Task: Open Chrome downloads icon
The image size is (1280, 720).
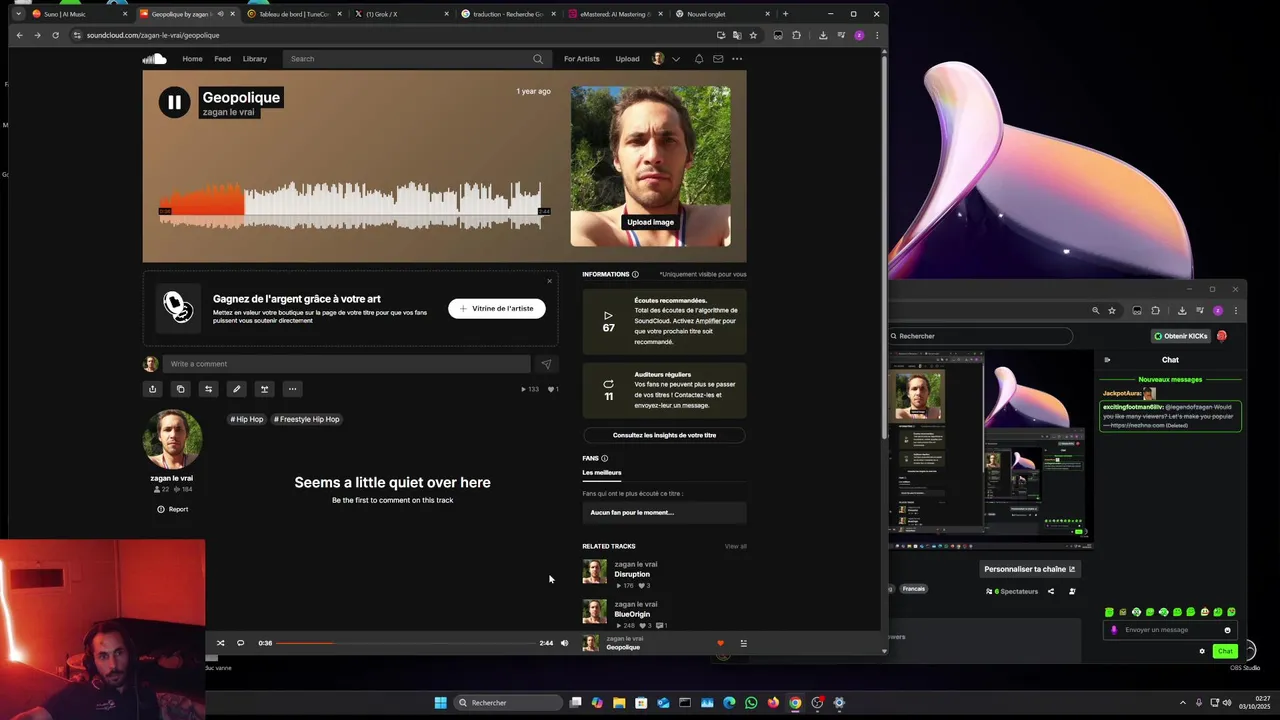Action: click(x=822, y=35)
